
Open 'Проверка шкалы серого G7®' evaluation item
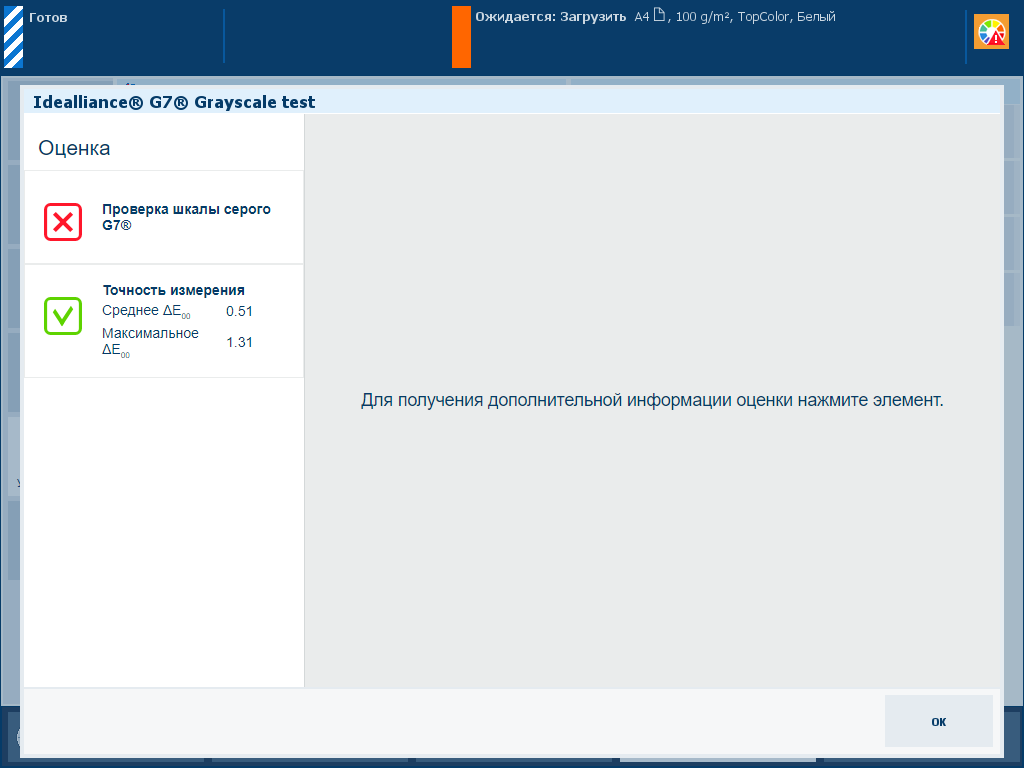[x=164, y=217]
